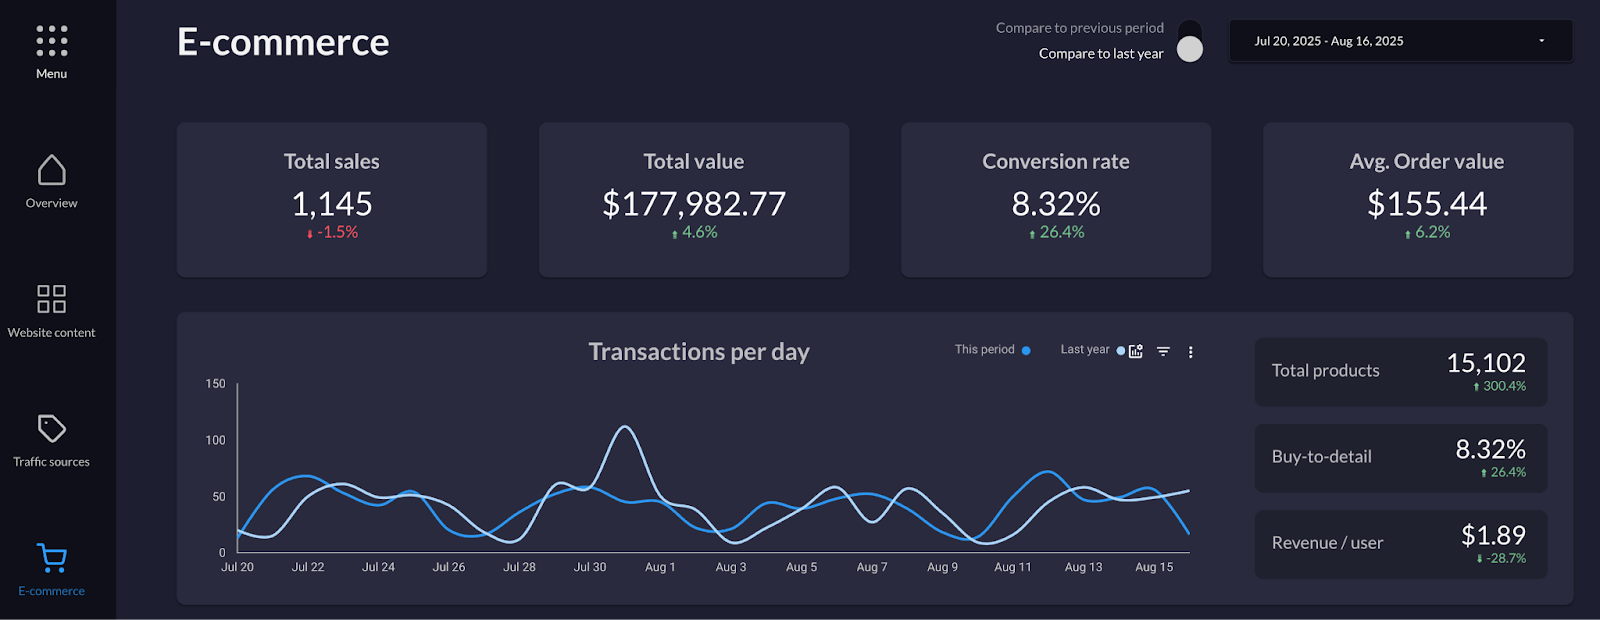Select 'Compare to last year' option

click(1100, 54)
